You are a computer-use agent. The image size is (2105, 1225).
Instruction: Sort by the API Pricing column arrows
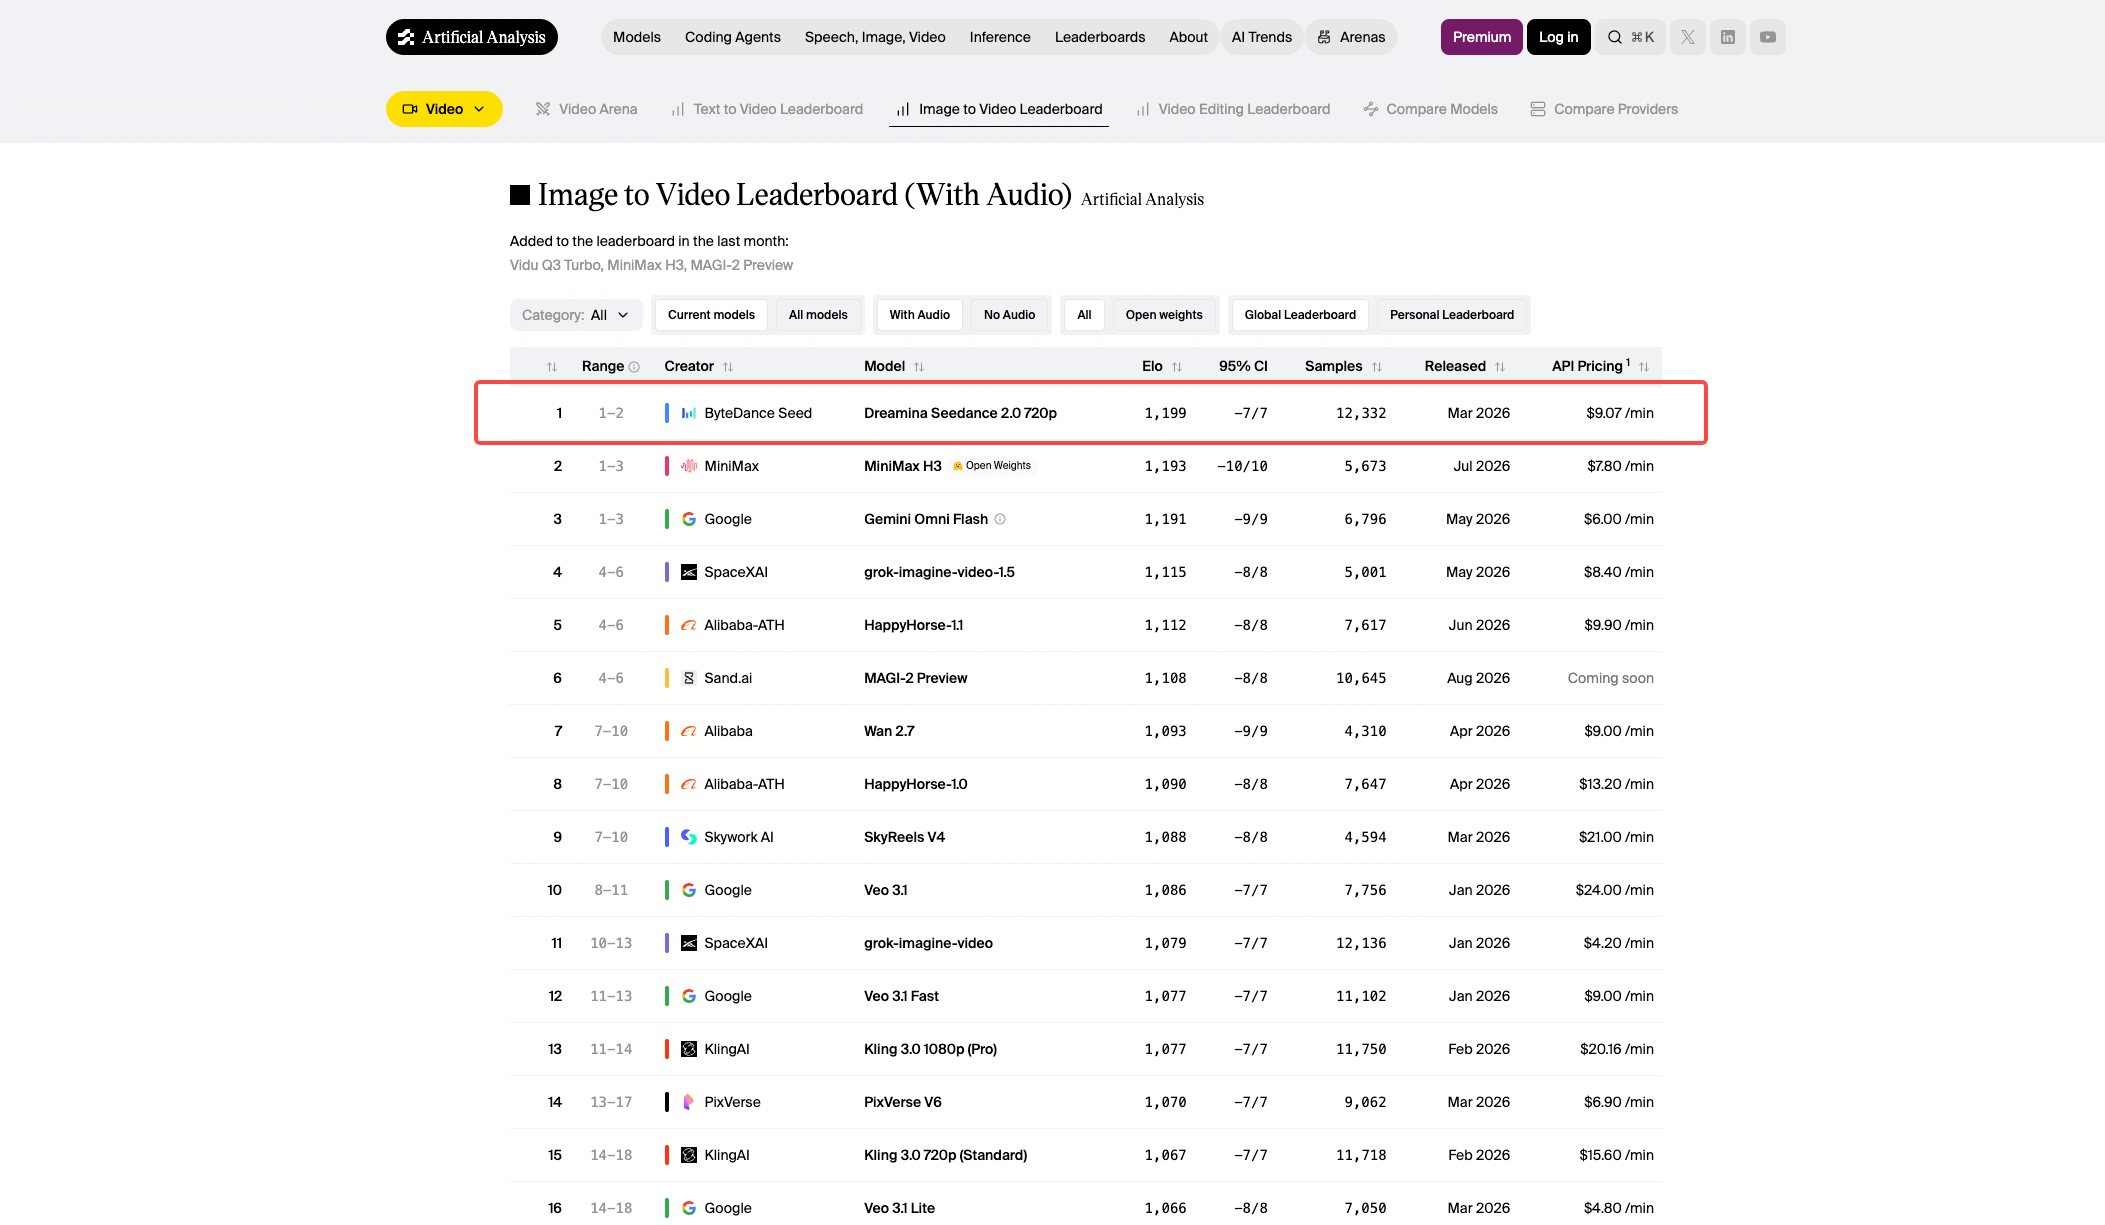tap(1644, 367)
